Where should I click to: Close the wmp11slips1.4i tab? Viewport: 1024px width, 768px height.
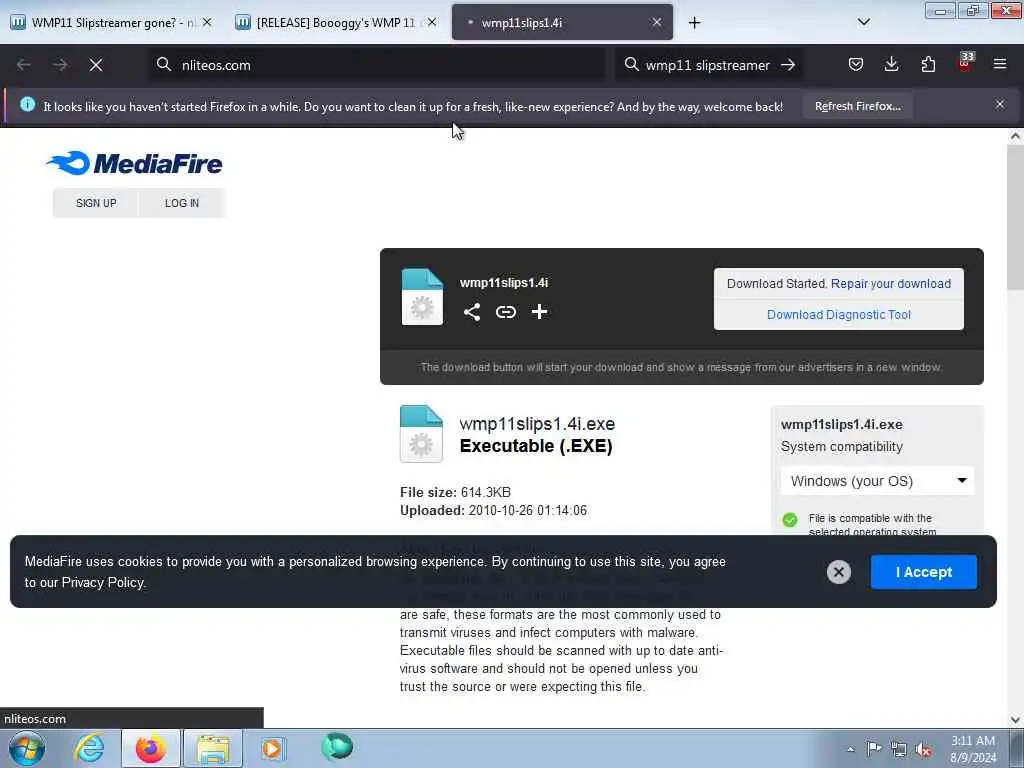click(657, 22)
